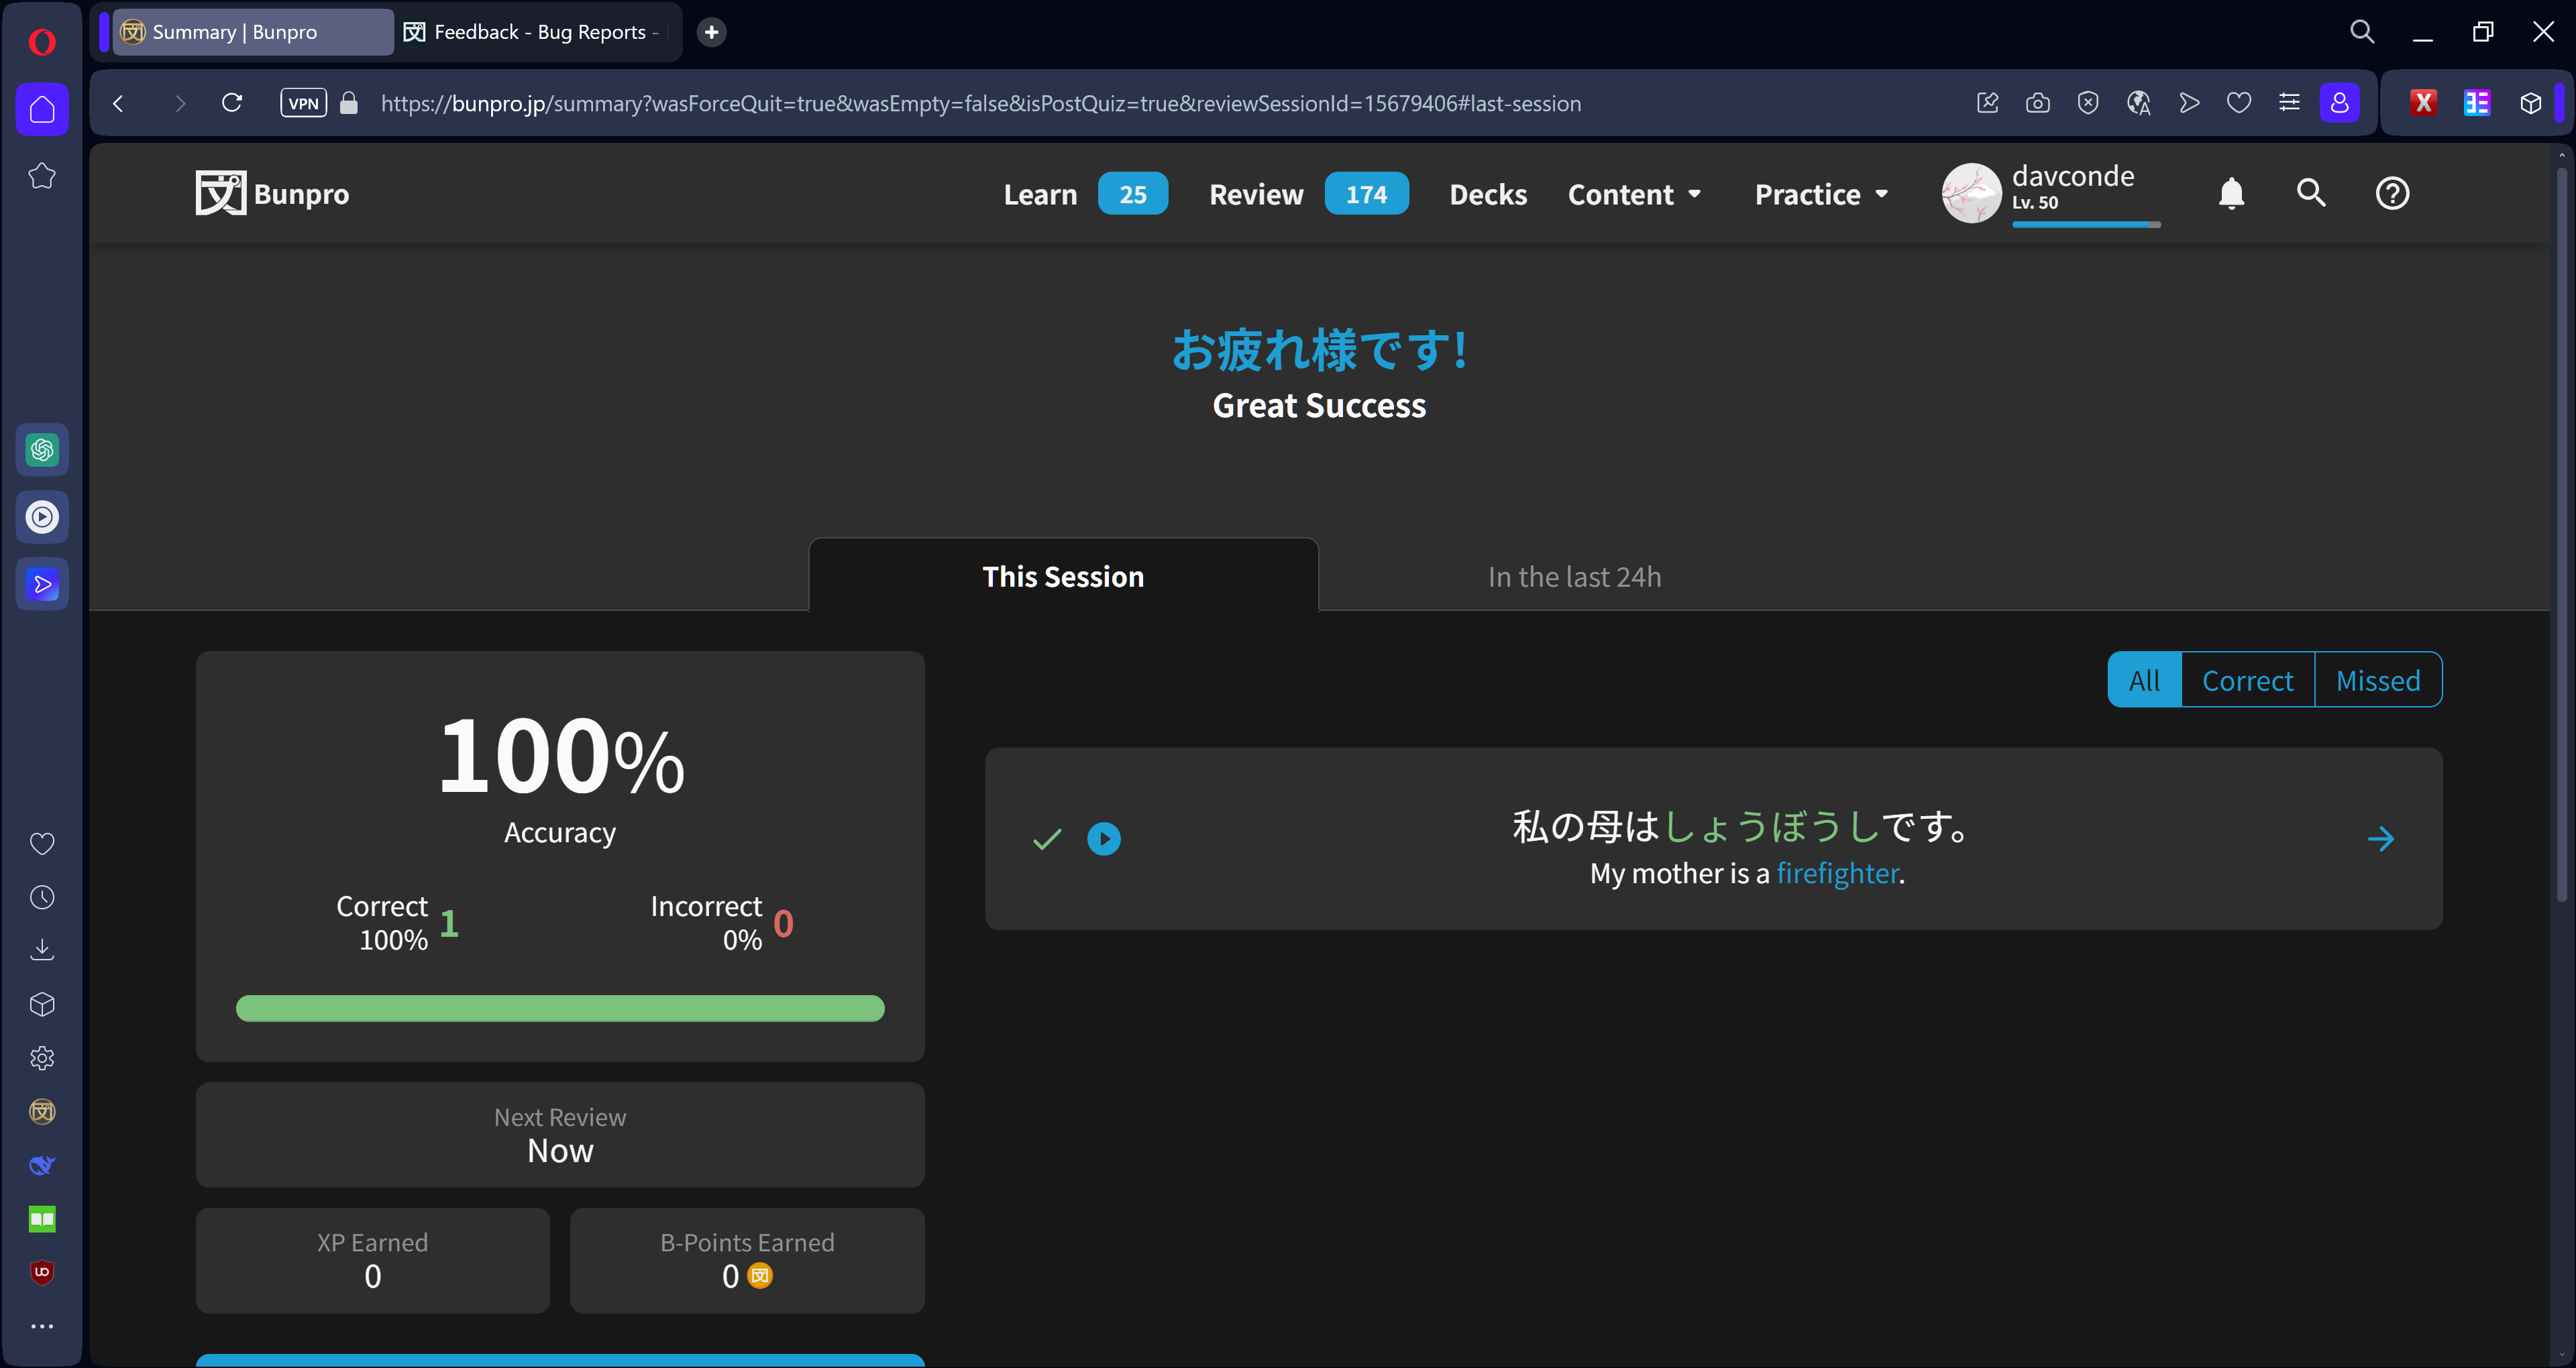Click the firefighter highlighted word
This screenshot has height=1368, width=2576.
[1837, 873]
